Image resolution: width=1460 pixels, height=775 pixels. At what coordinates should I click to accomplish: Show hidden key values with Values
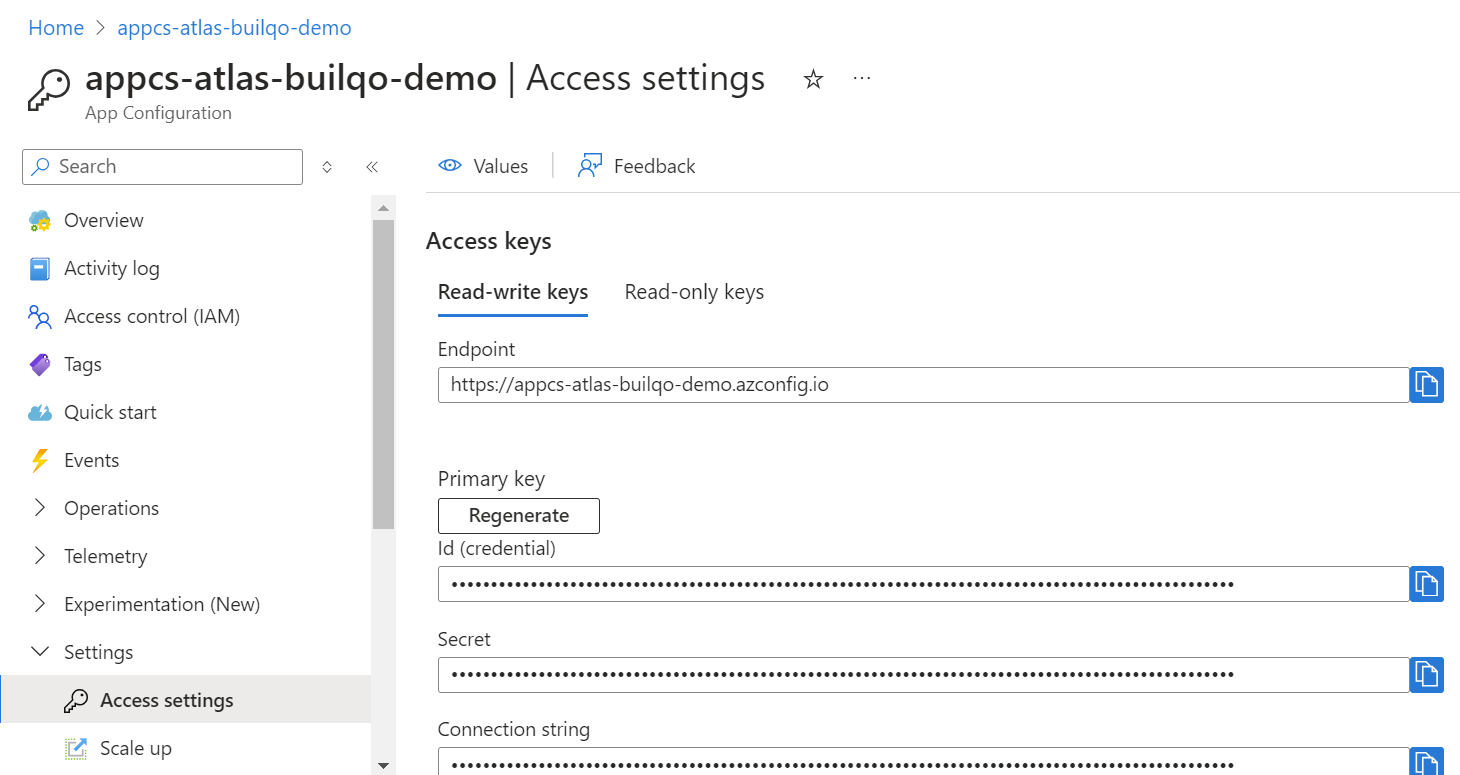484,166
